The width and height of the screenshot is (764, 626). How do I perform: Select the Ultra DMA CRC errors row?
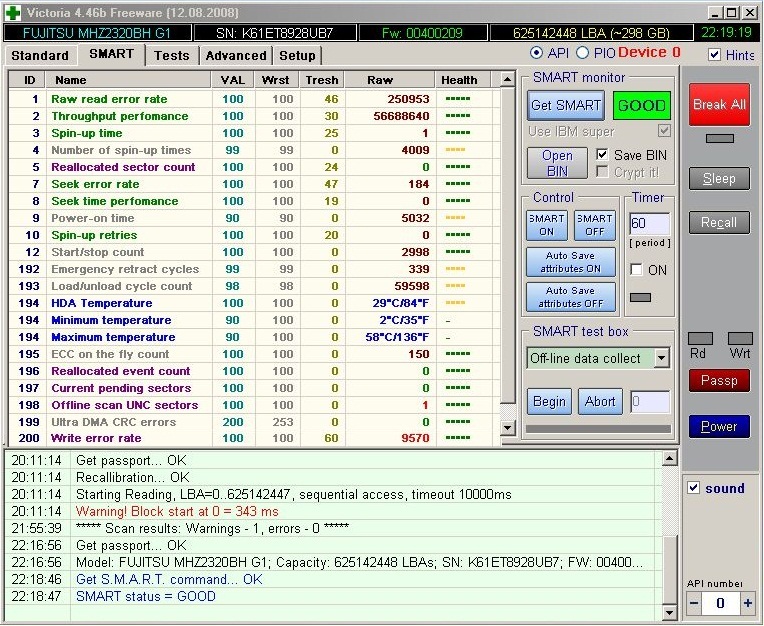click(x=253, y=422)
